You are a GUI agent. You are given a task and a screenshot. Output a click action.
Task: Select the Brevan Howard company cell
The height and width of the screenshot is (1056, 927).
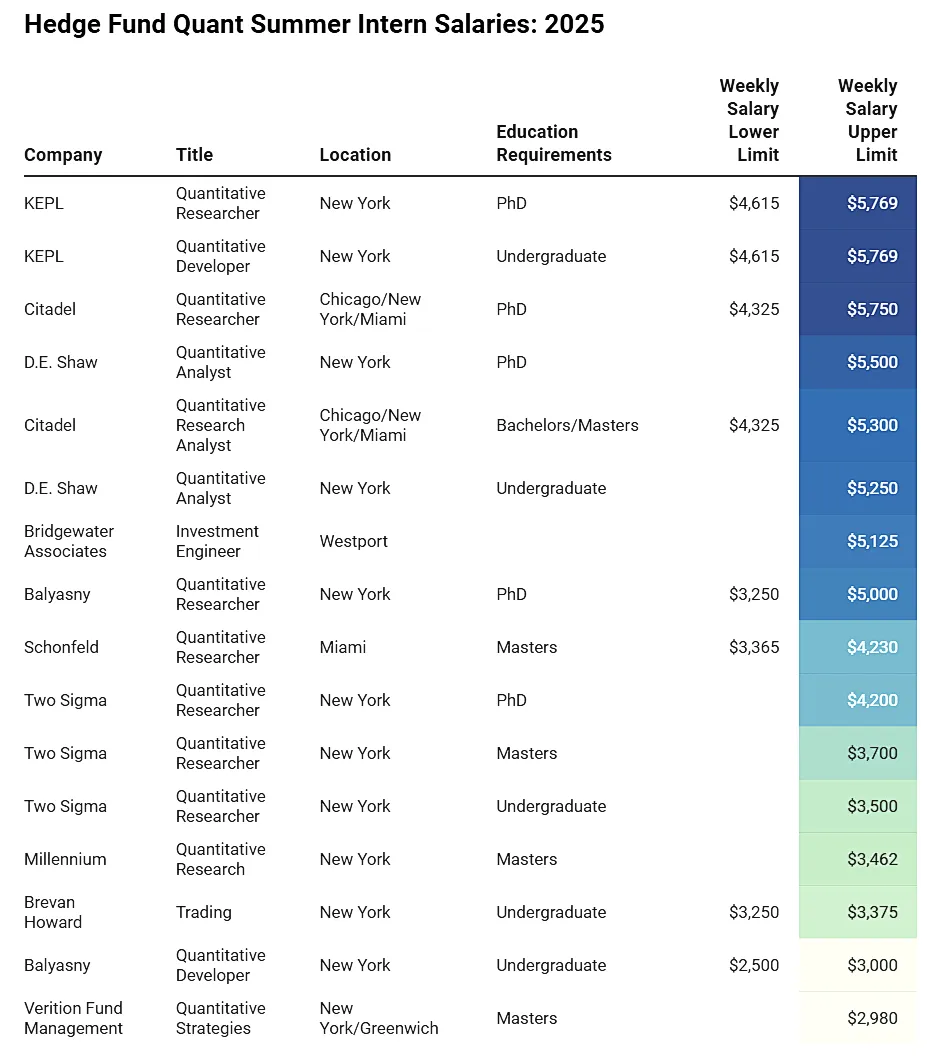[53, 913]
